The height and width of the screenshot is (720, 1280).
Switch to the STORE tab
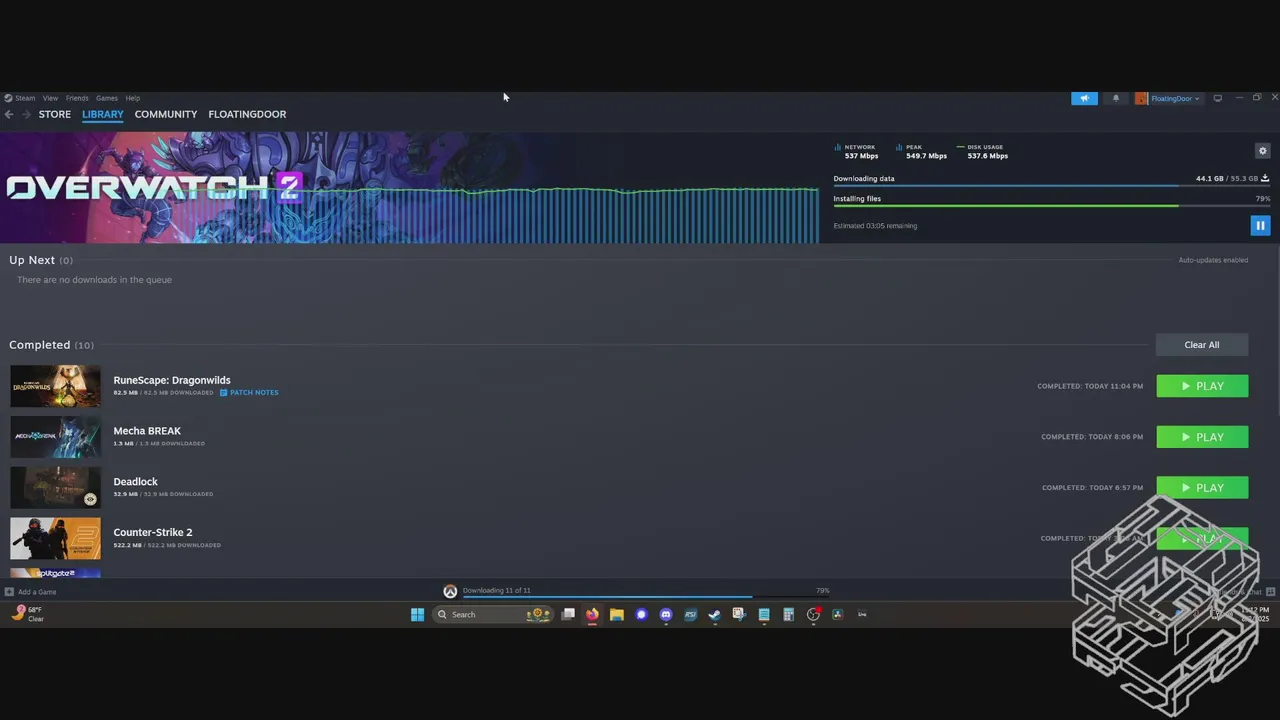point(55,114)
